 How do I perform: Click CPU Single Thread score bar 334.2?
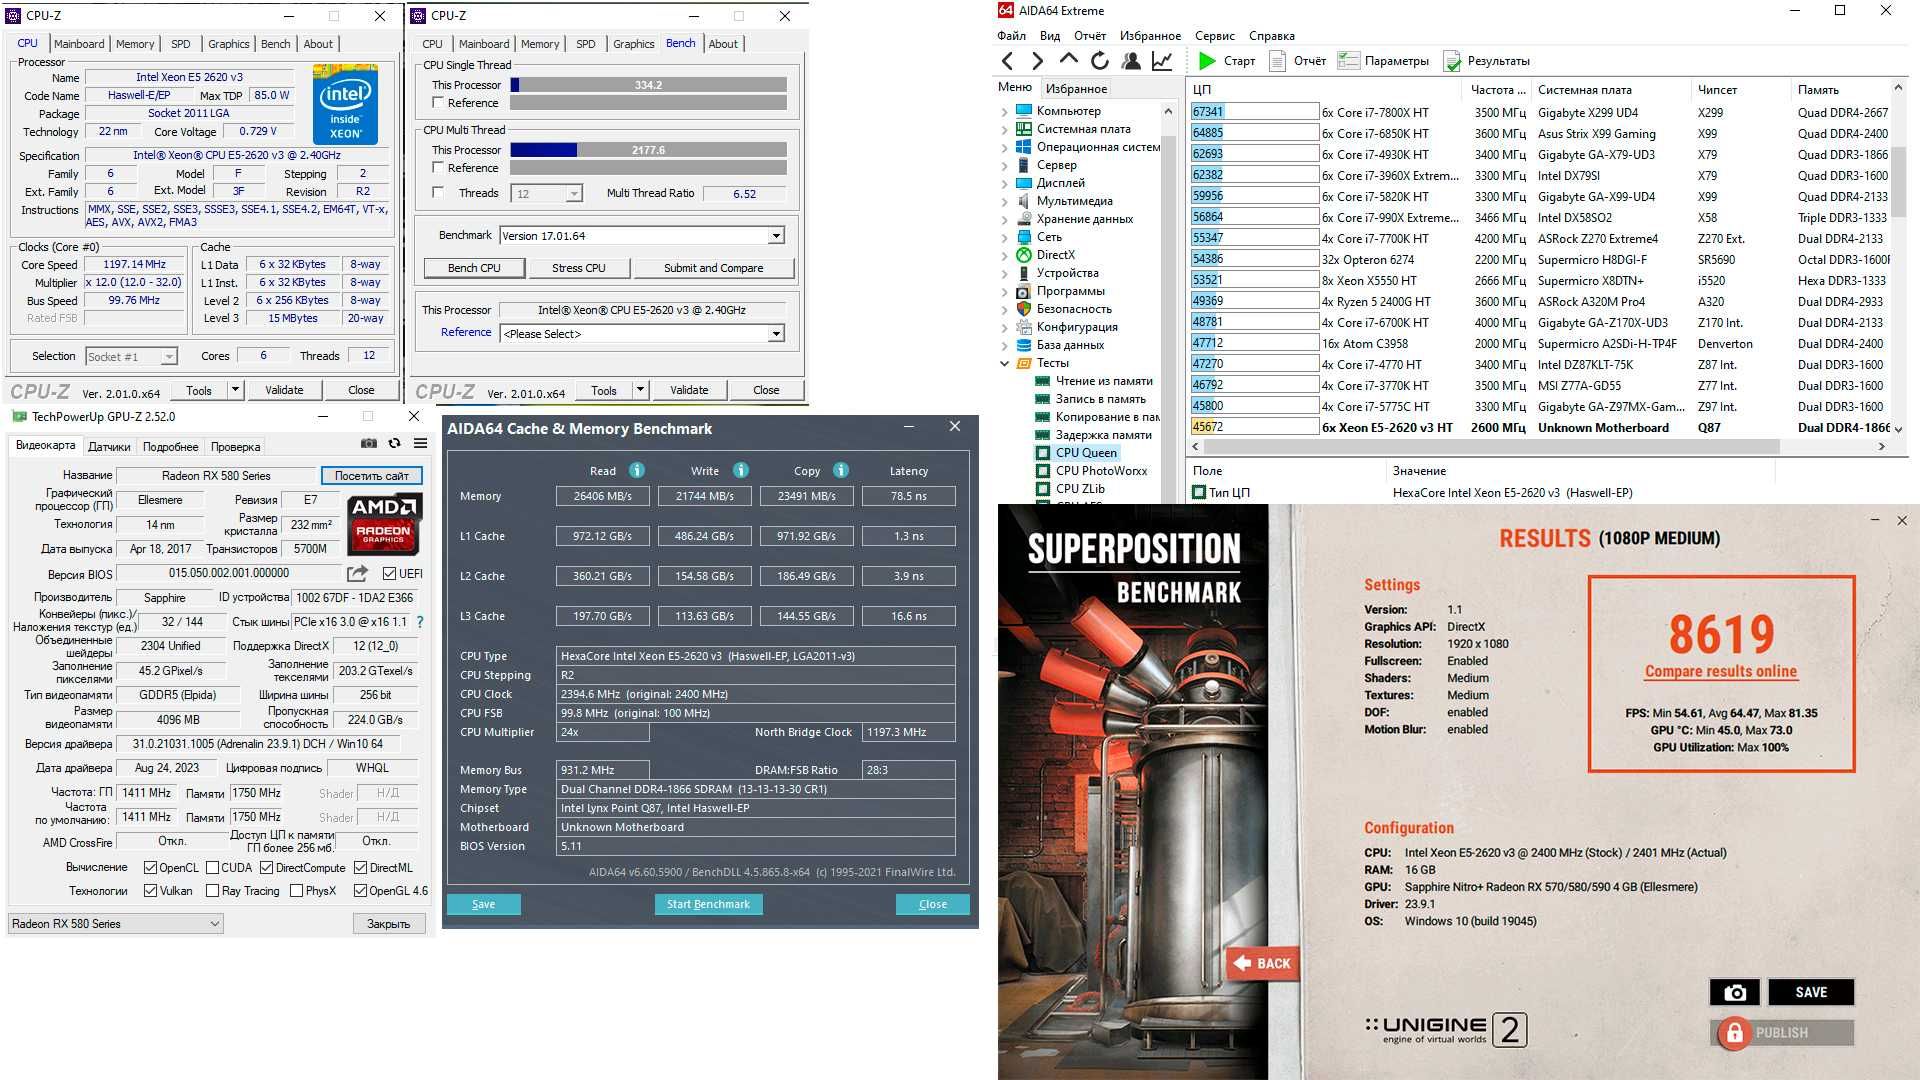(x=648, y=85)
